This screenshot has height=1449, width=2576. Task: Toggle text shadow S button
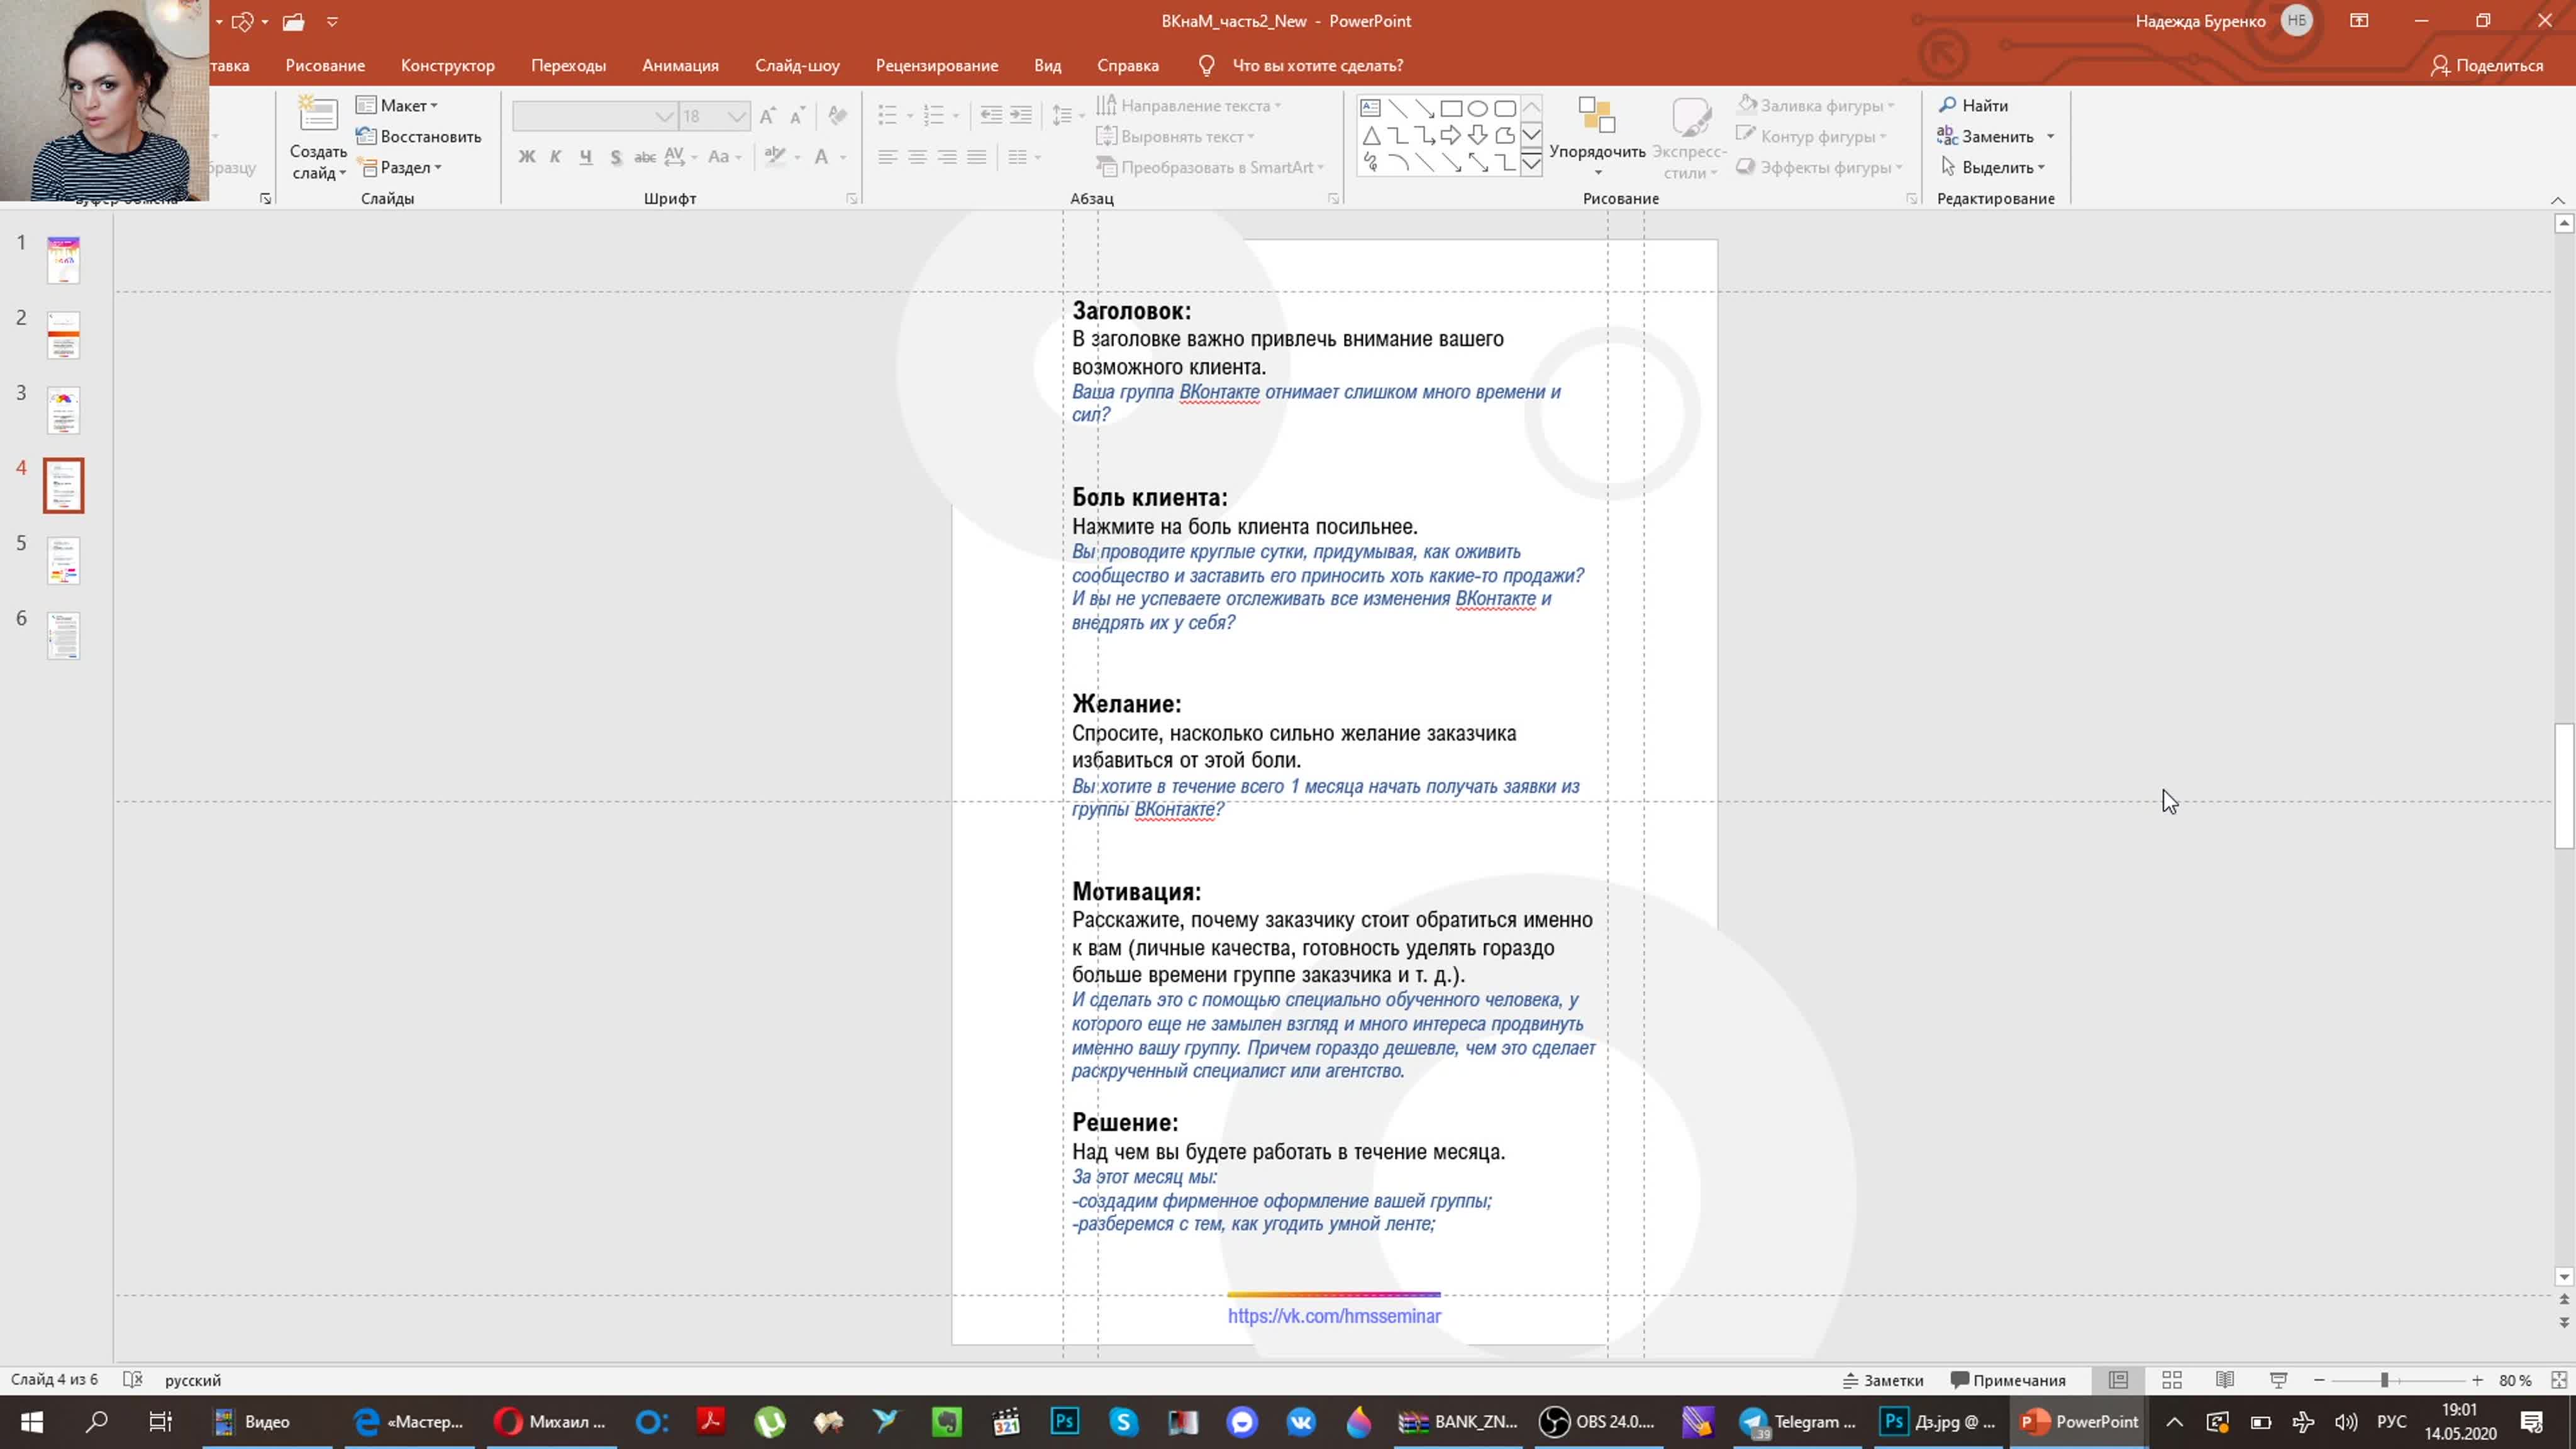pyautogui.click(x=616, y=157)
